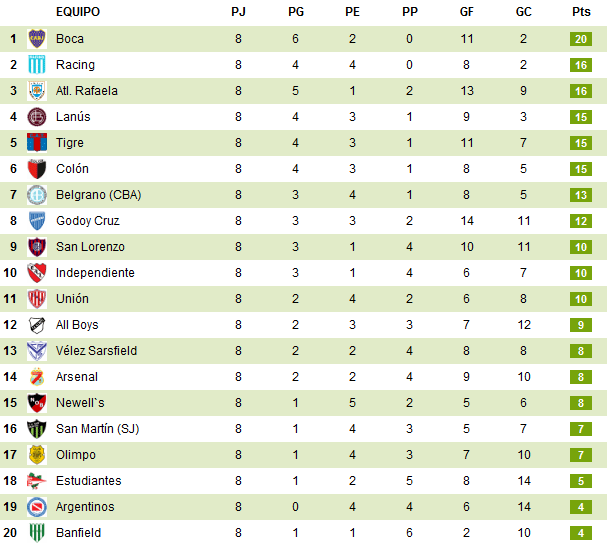The height and width of the screenshot is (556, 607).
Task: Click the Racing club crest icon
Action: [37, 65]
